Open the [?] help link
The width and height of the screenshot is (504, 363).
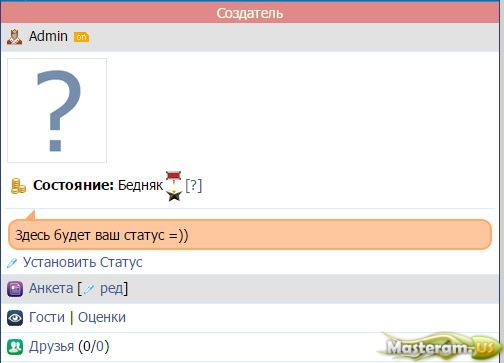pos(194,185)
